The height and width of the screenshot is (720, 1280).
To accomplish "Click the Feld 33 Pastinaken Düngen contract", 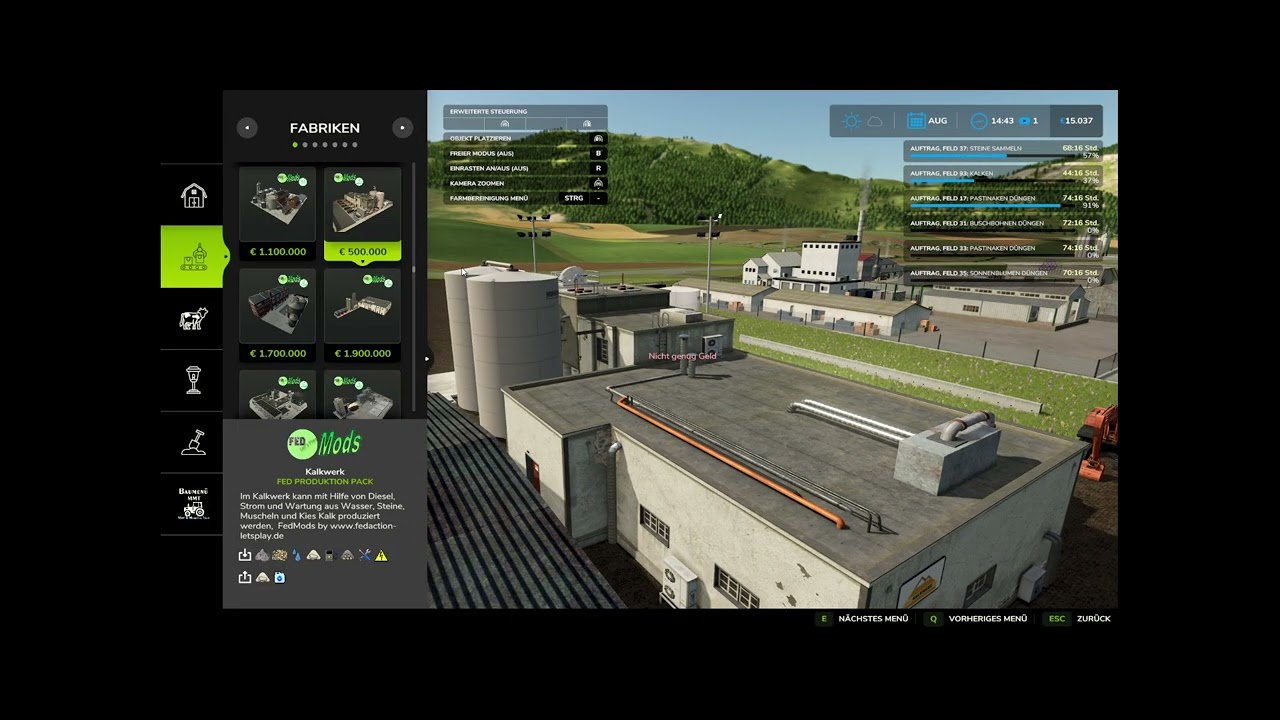I will (1003, 250).
